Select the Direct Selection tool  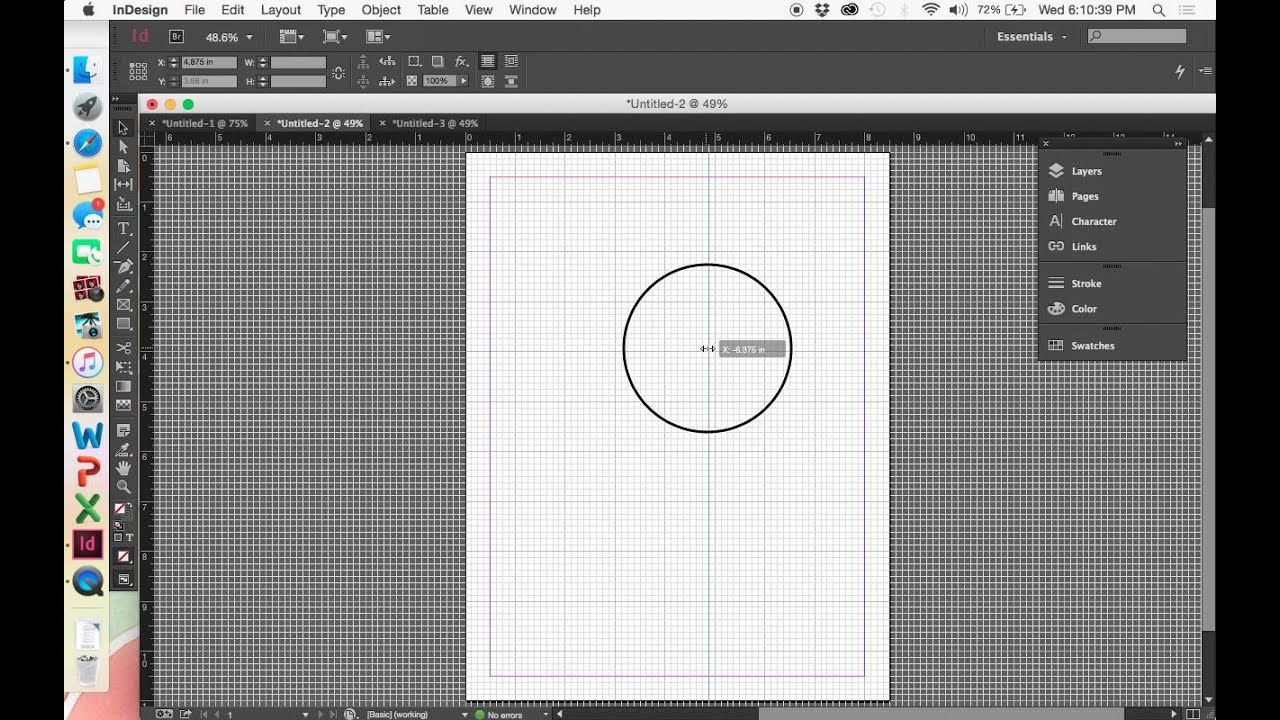(x=124, y=147)
